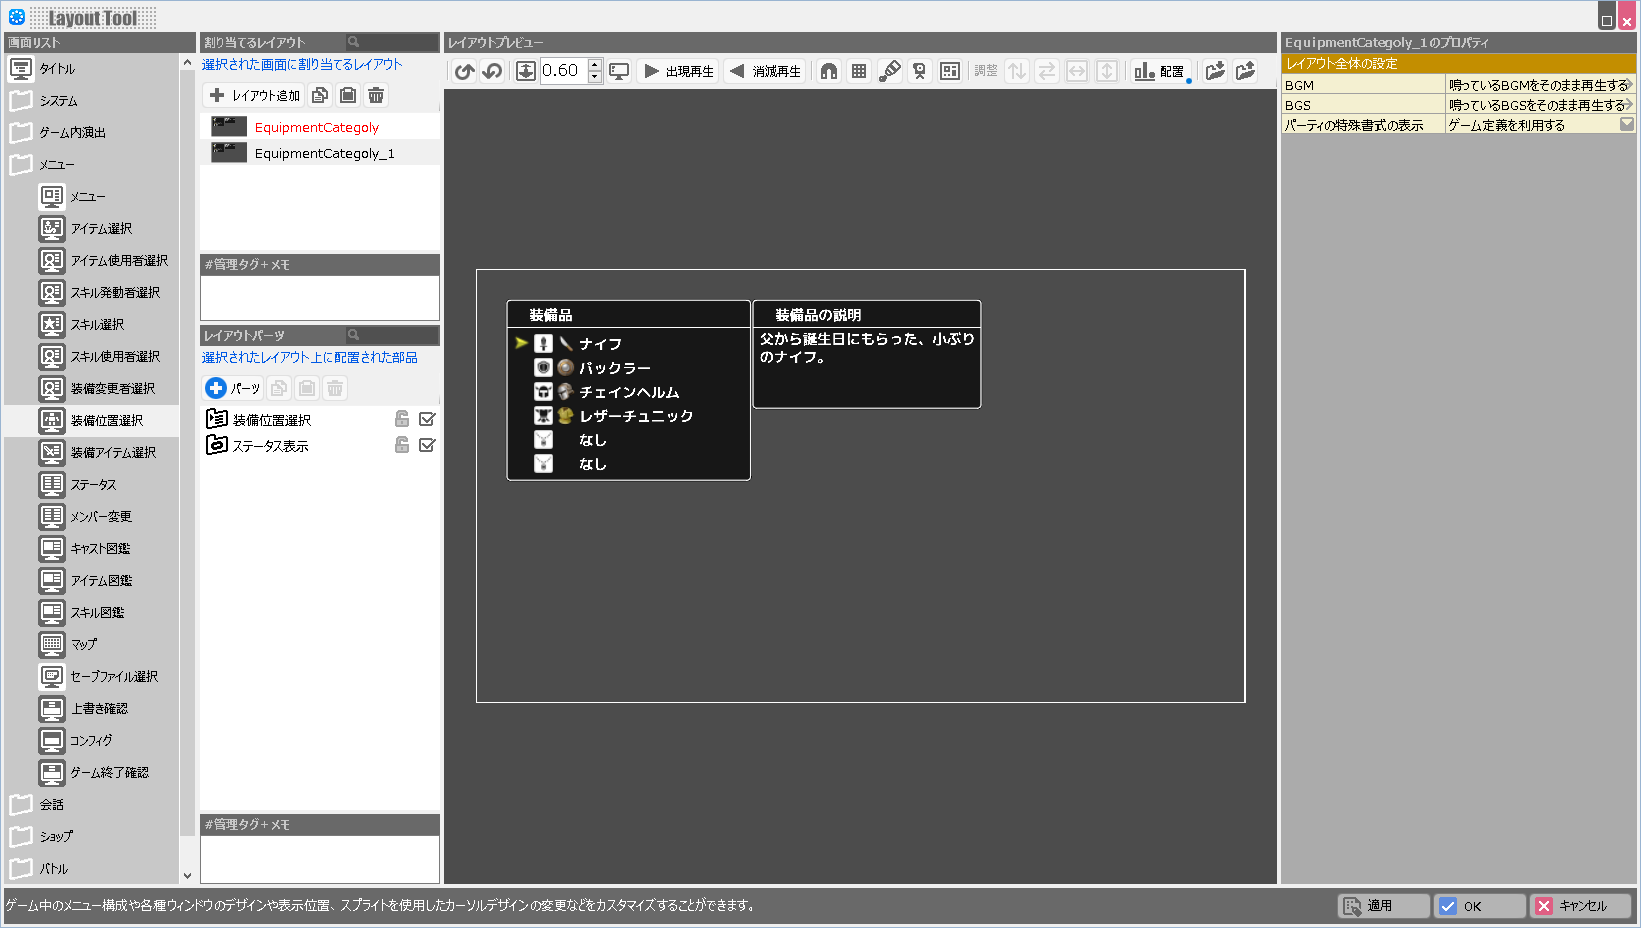
Task: Delete layout using trash icon beside レイアウト追加
Action: pos(376,95)
